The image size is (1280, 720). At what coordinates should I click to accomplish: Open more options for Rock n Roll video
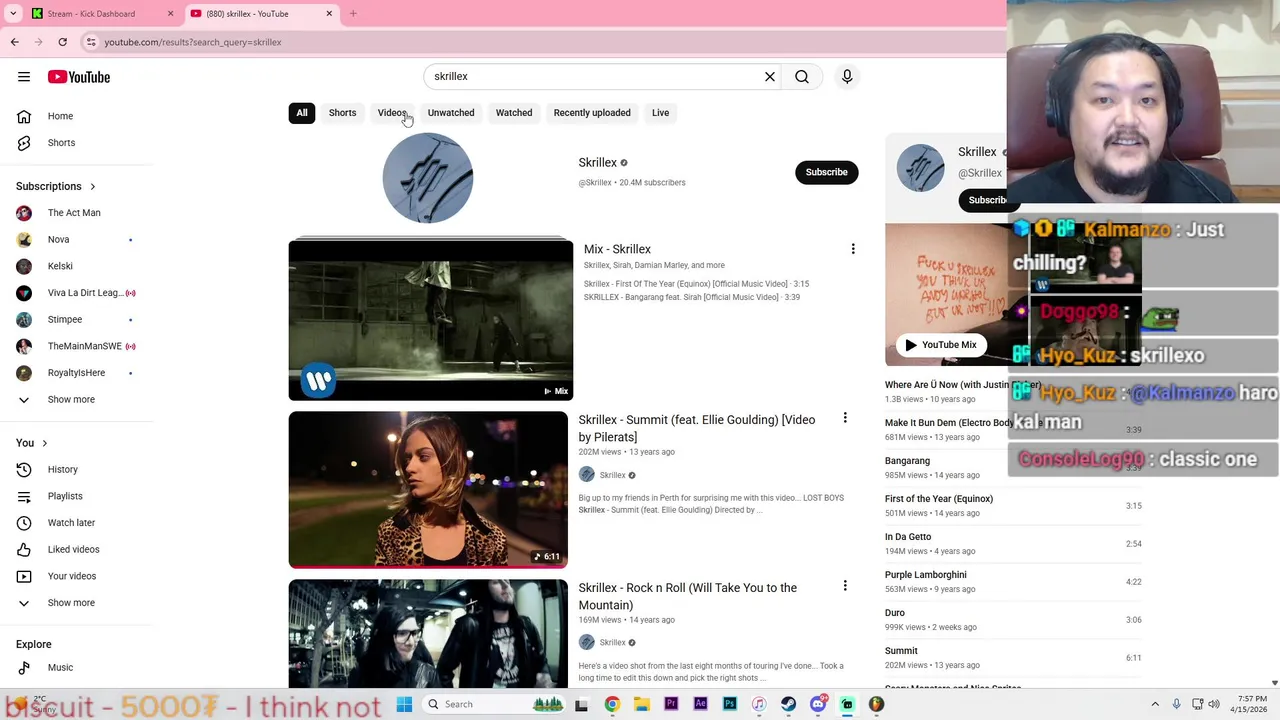pos(845,586)
